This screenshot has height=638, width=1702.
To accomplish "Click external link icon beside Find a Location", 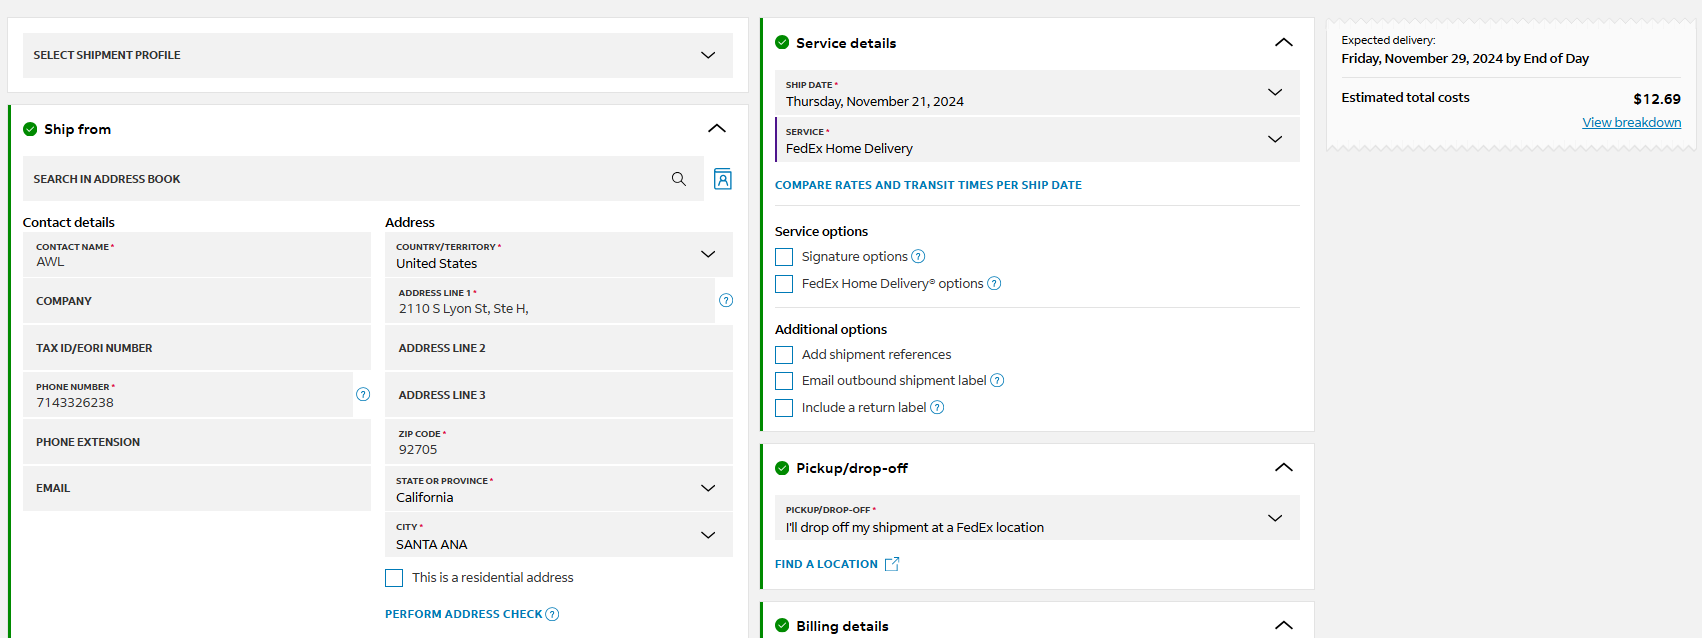I will (x=892, y=564).
